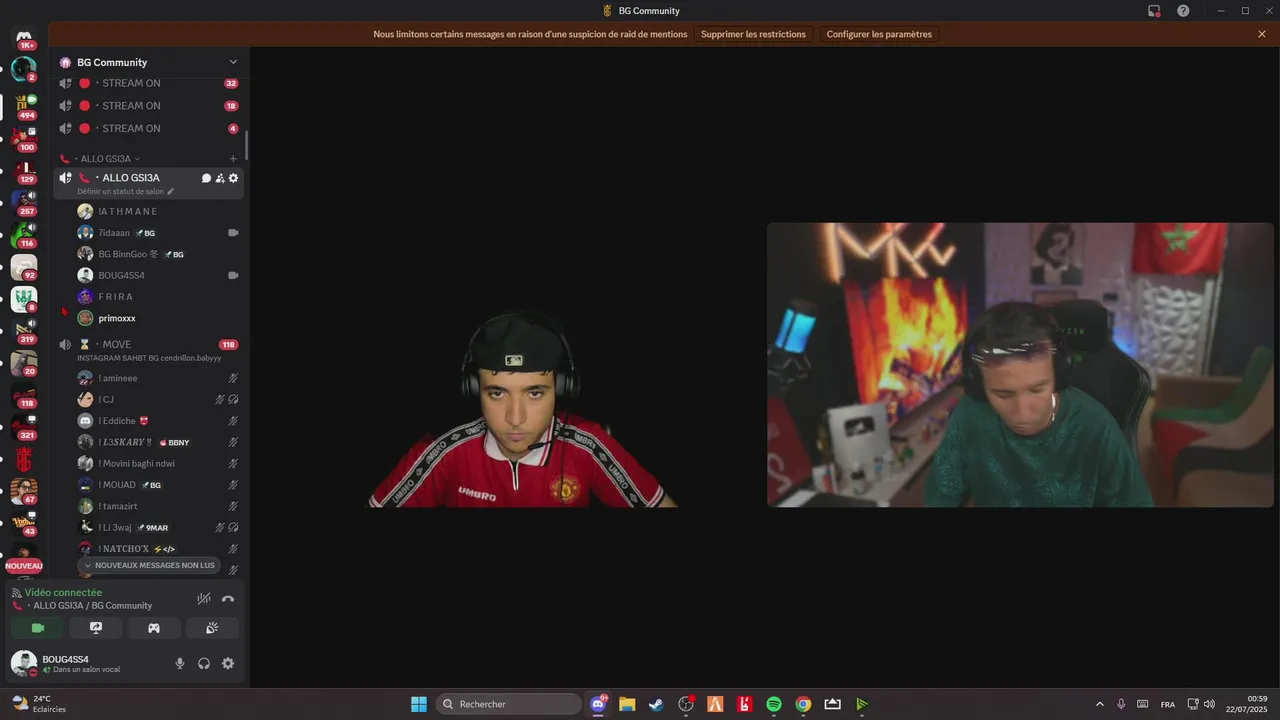Show hidden system tray icons
This screenshot has height=720, width=1280.
click(1100, 704)
